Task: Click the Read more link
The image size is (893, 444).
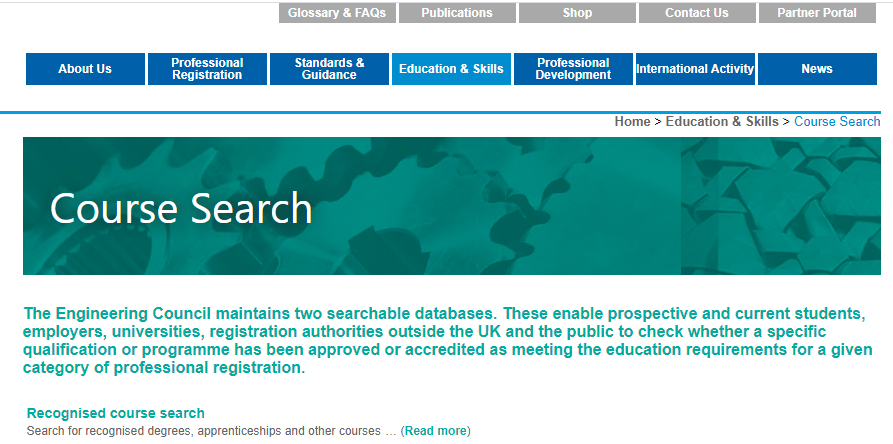Action: pyautogui.click(x=436, y=431)
